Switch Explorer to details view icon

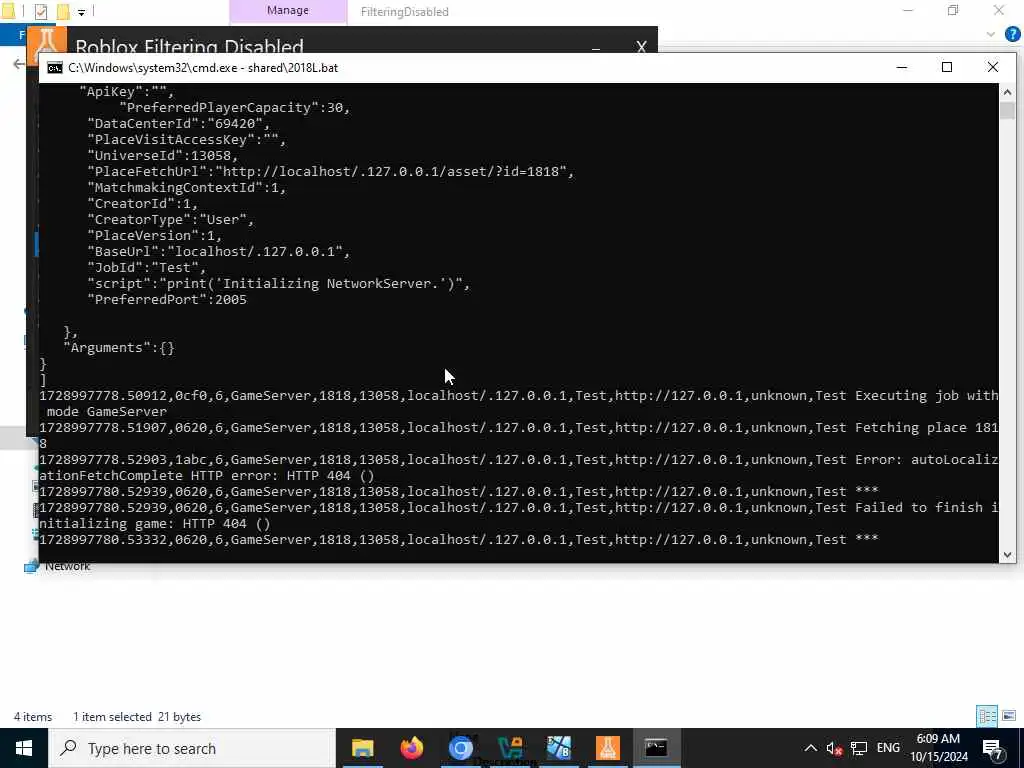click(x=987, y=716)
